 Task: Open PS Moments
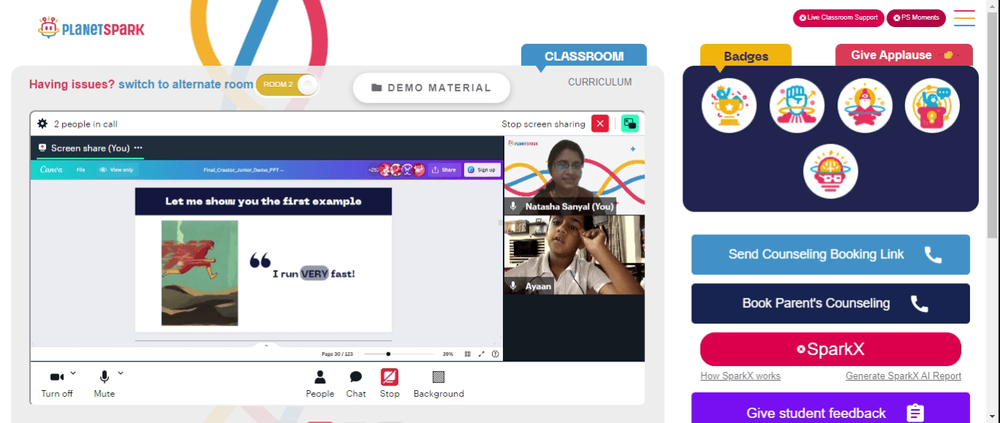point(916,18)
